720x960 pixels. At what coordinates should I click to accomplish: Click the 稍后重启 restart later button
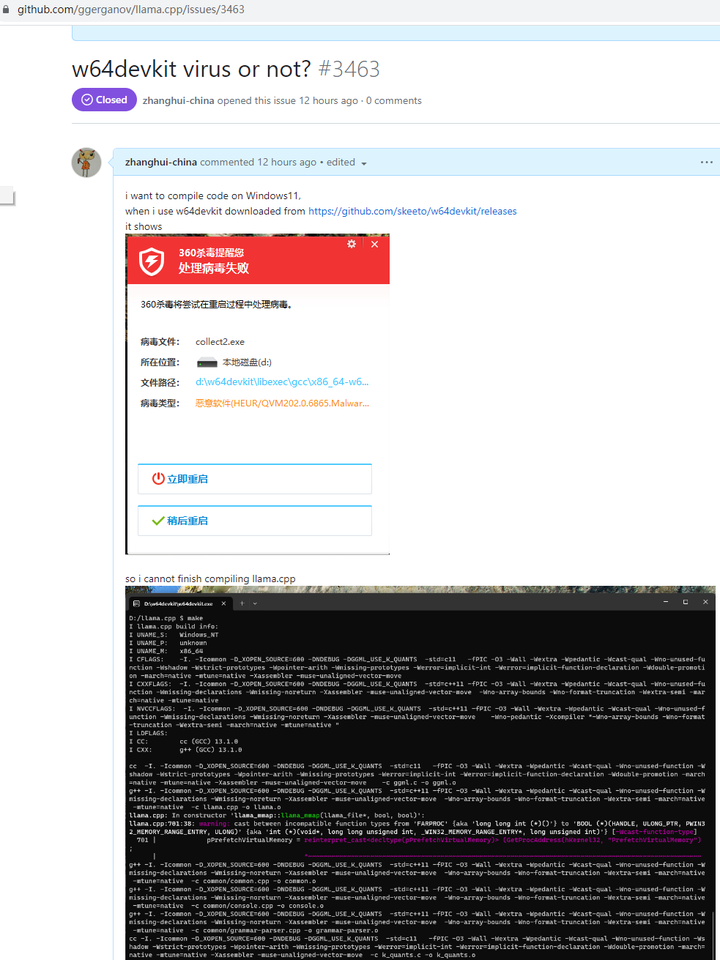pyautogui.click(x=255, y=520)
